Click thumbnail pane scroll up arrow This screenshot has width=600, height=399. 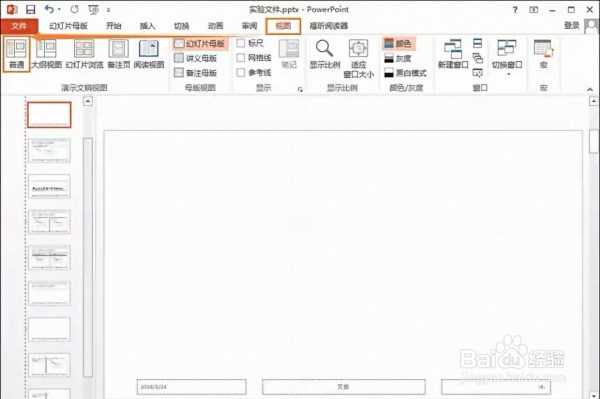(x=88, y=101)
